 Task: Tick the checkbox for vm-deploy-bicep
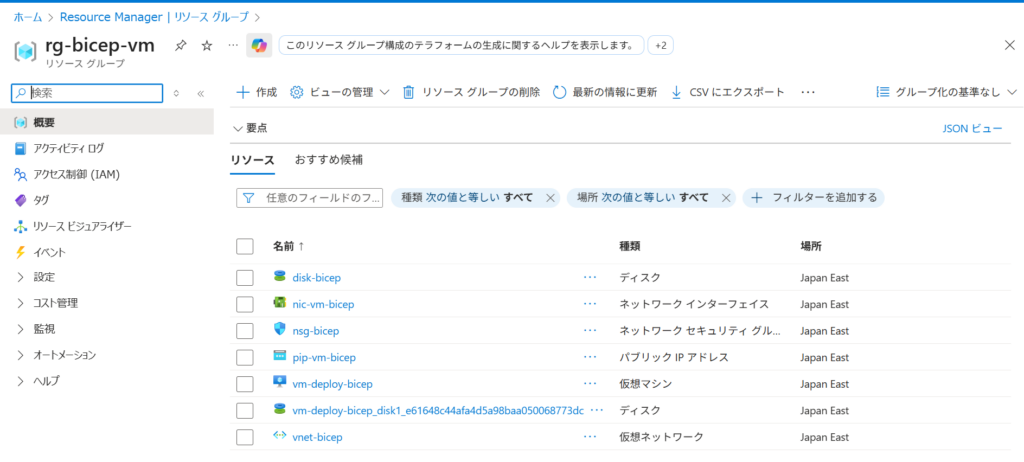245,384
